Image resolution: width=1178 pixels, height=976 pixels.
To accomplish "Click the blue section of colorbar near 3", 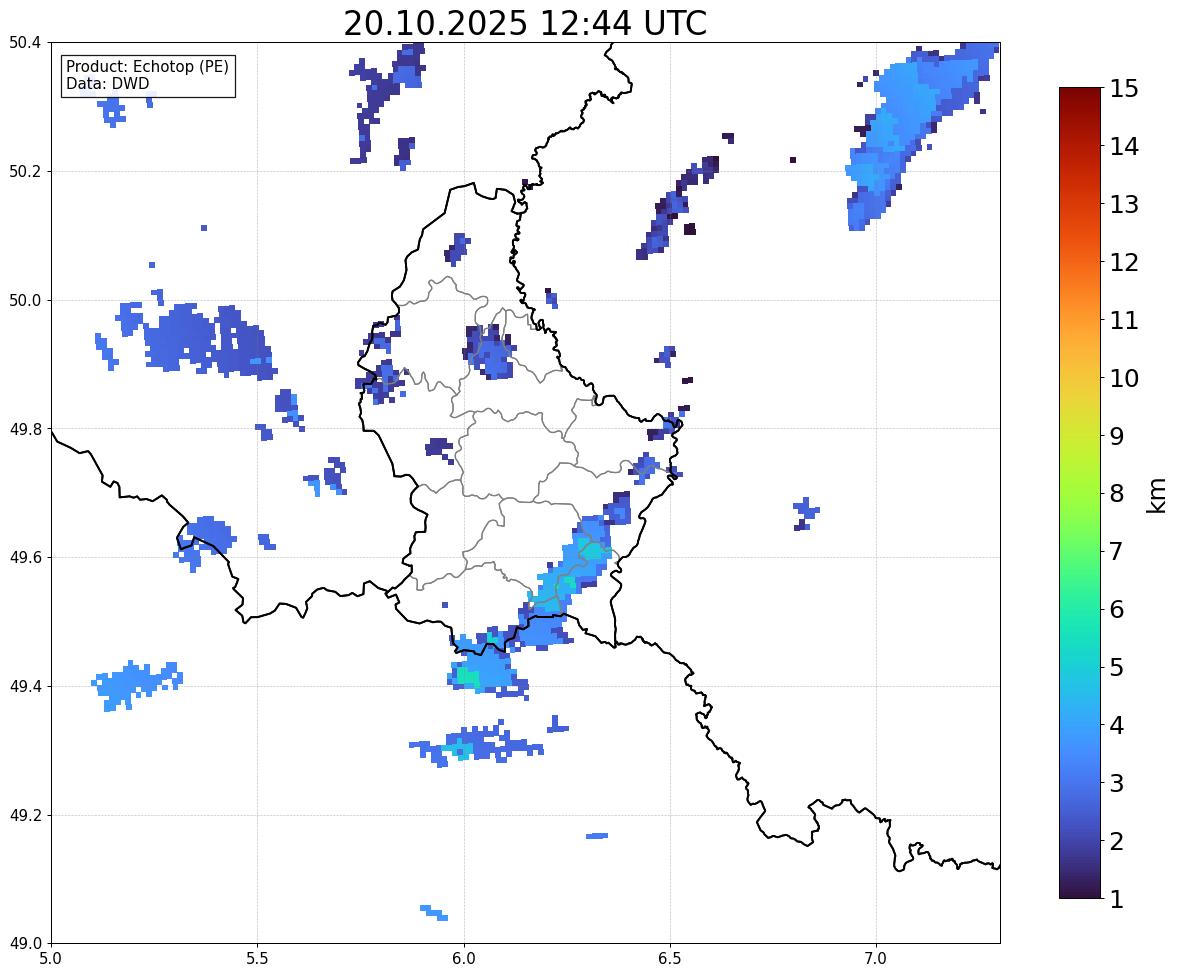I will [1080, 784].
